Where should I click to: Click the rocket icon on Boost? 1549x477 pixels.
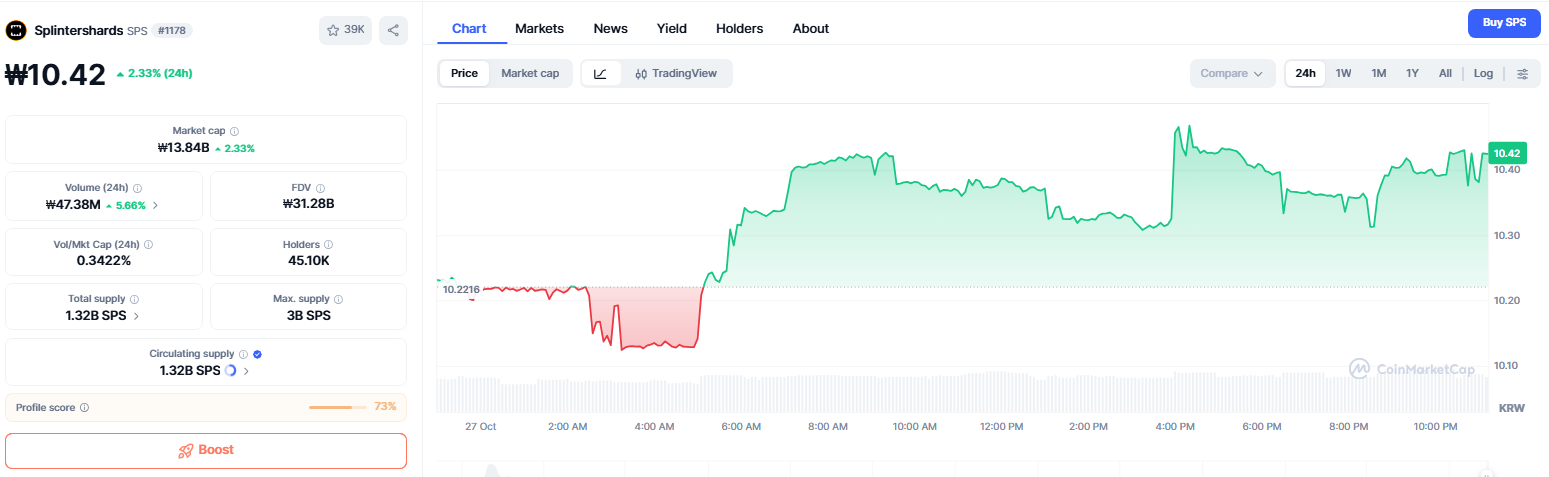(185, 450)
